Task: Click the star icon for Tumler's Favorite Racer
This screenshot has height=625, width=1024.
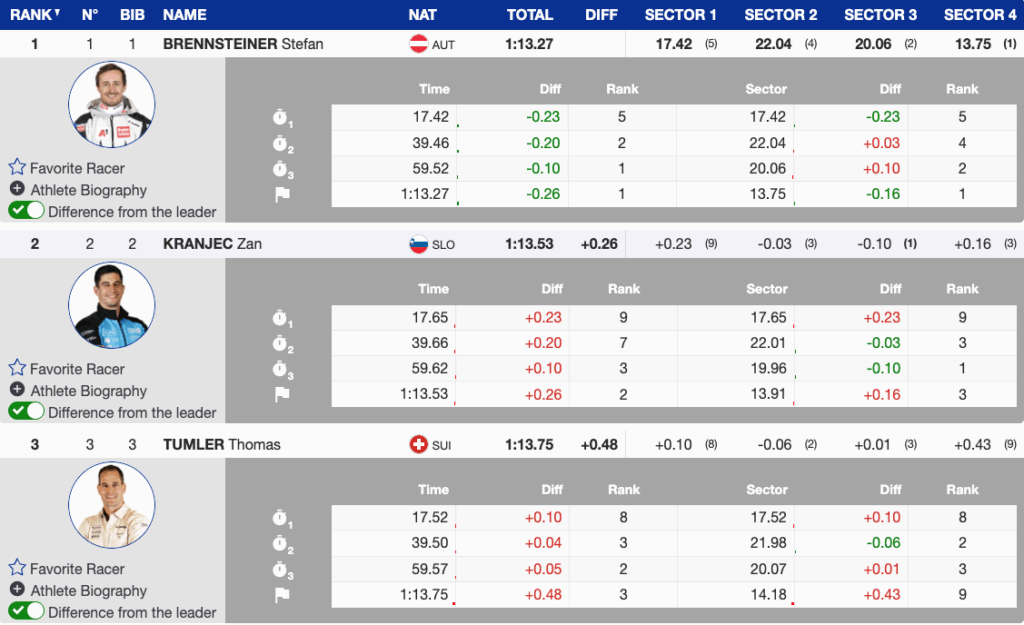Action: tap(17, 568)
